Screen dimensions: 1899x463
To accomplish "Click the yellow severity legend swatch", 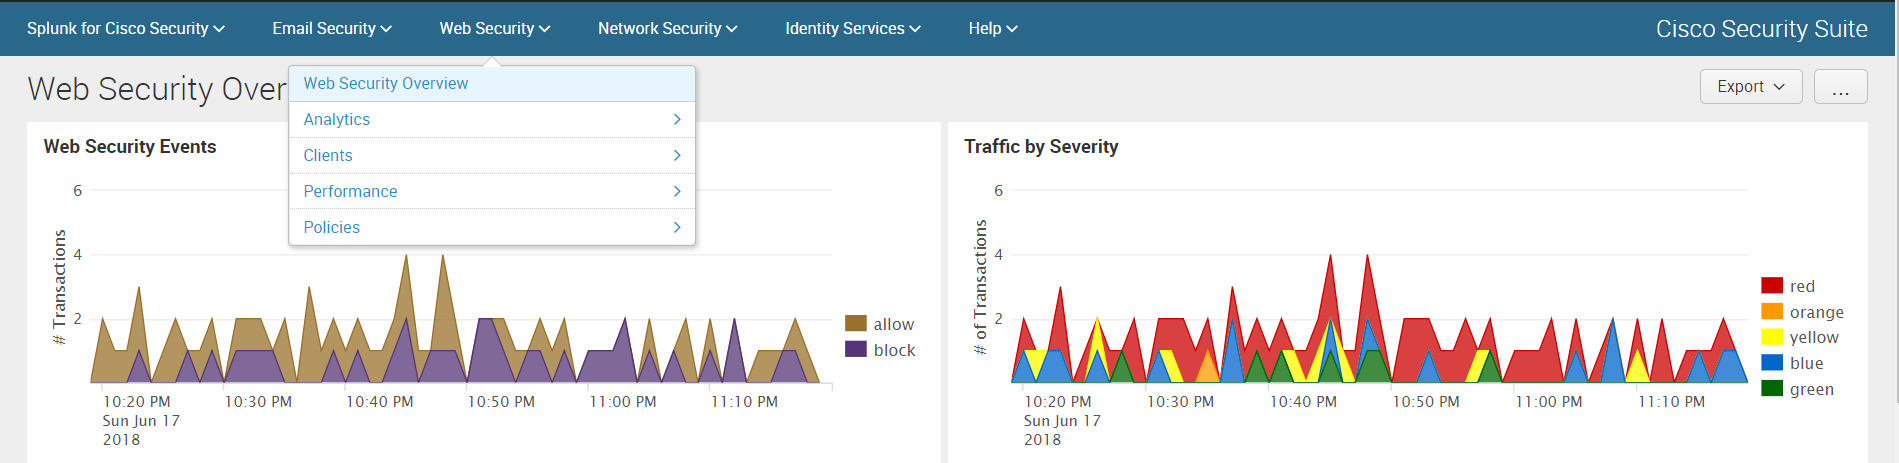I will (x=1772, y=337).
